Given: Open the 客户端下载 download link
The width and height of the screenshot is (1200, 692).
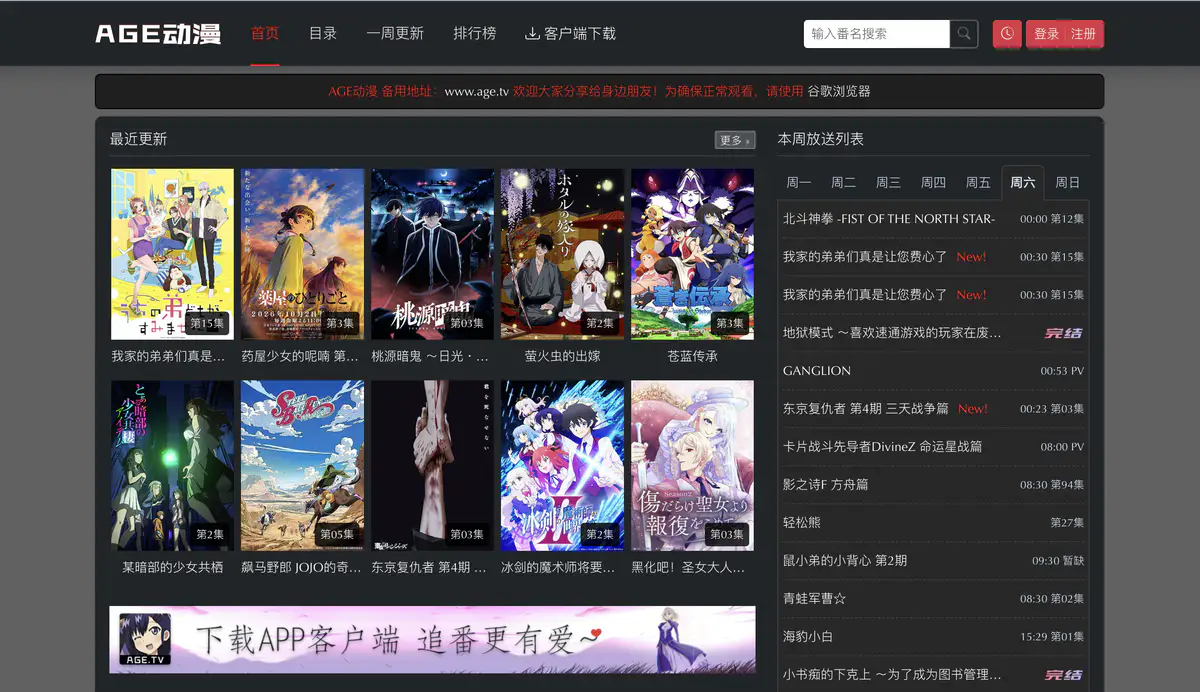Looking at the screenshot, I should coord(570,33).
